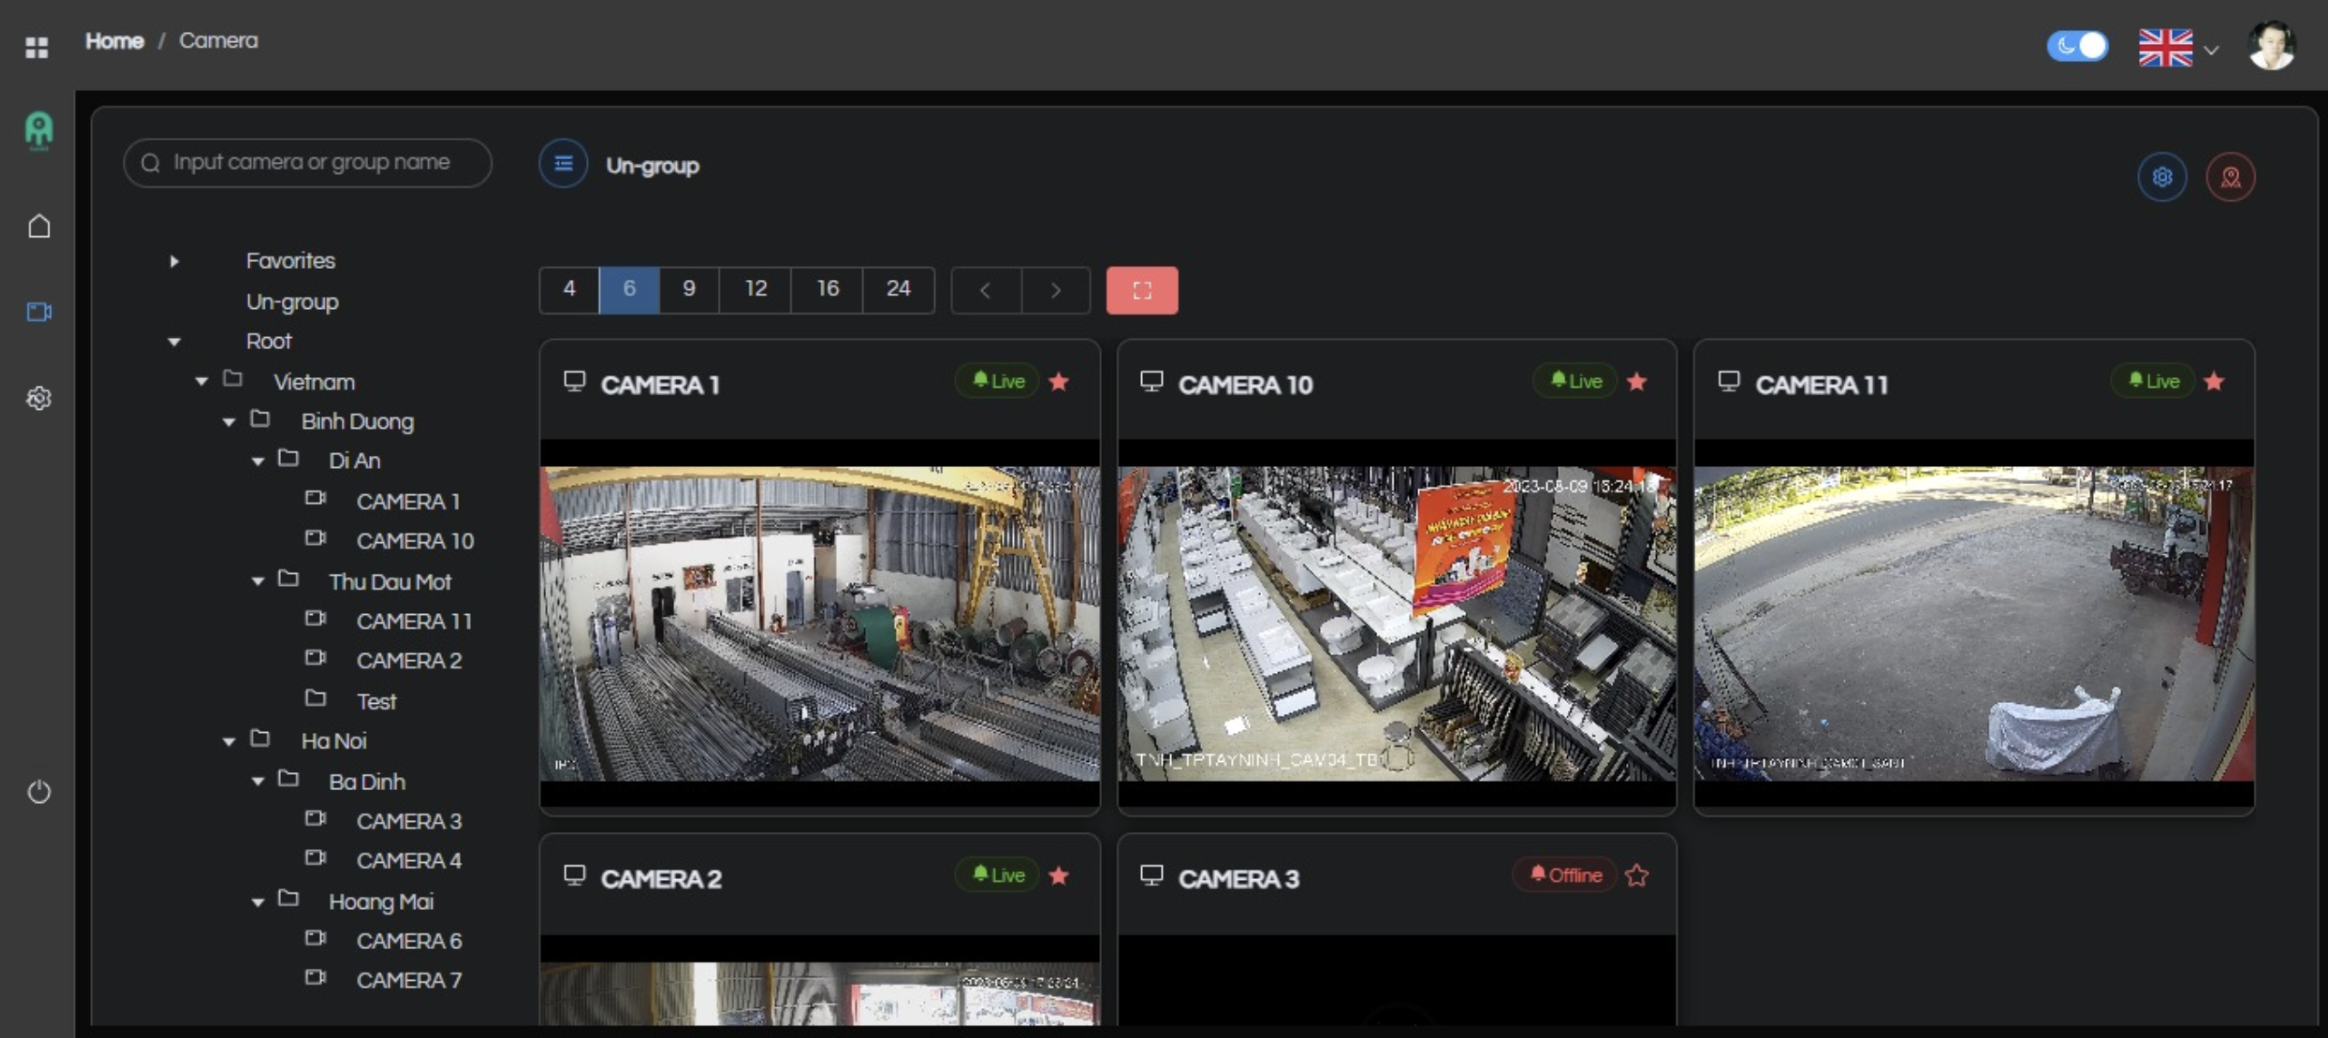Image resolution: width=2328 pixels, height=1038 pixels.
Task: Click the camera icon beside CAMERA 6
Action: click(x=316, y=939)
